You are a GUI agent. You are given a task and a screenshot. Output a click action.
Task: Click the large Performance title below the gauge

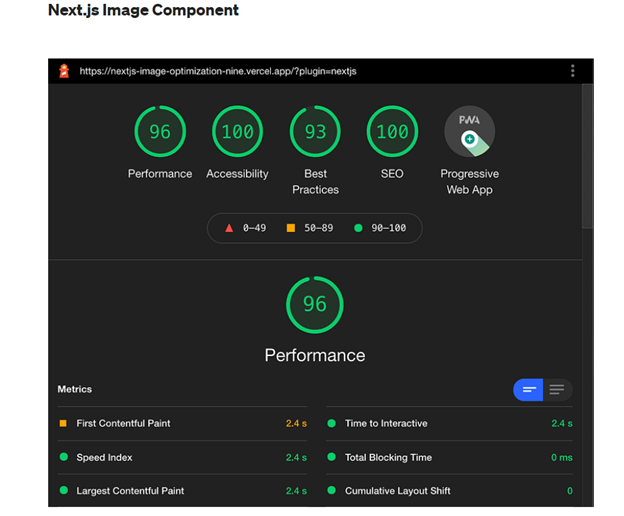tap(315, 355)
